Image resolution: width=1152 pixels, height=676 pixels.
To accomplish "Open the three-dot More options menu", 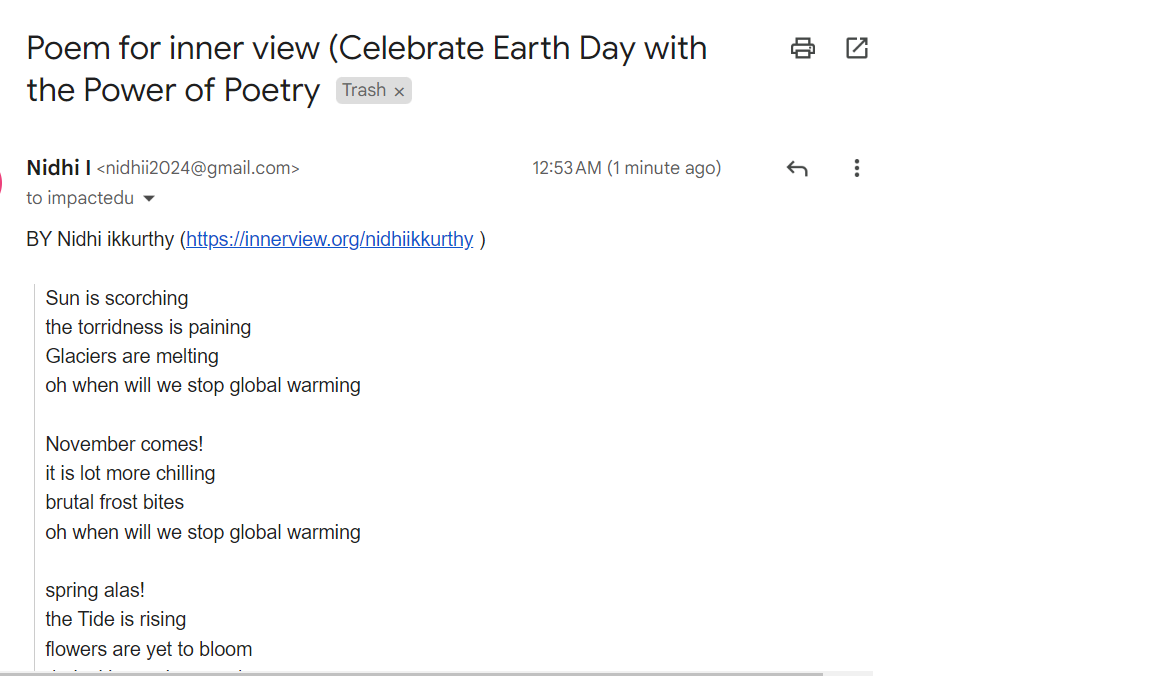I will tap(856, 168).
